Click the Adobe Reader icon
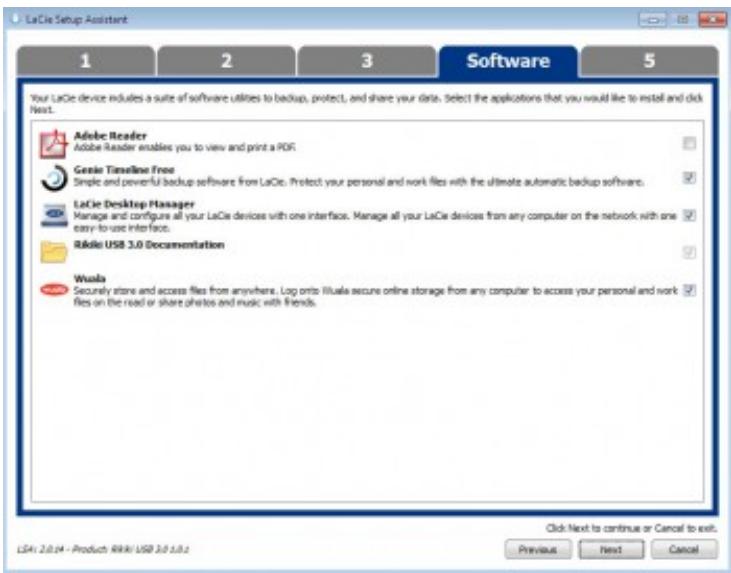 point(53,144)
